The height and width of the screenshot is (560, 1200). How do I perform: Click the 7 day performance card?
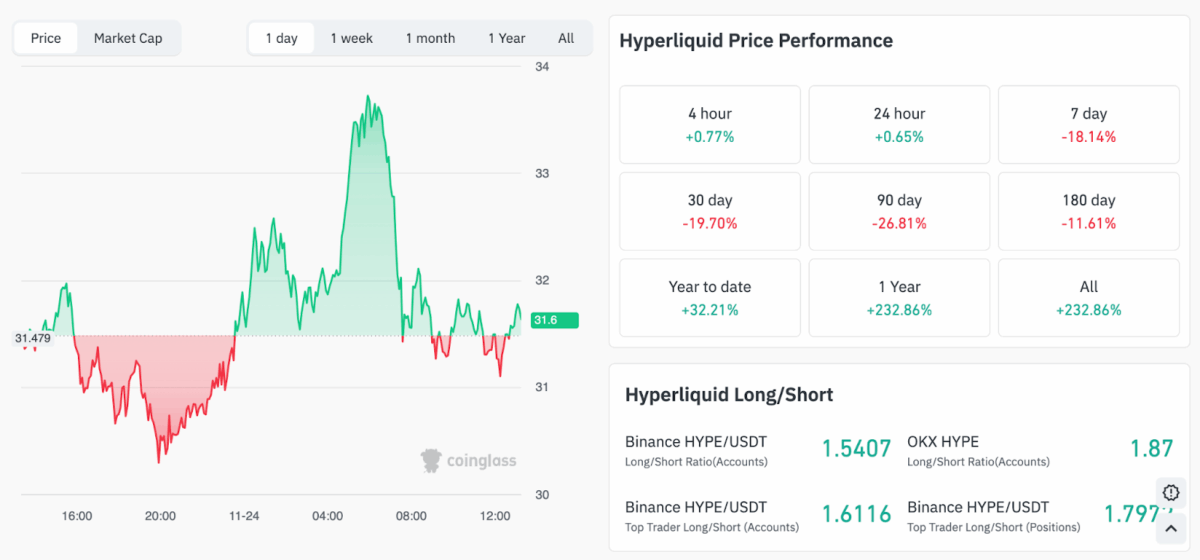1089,124
